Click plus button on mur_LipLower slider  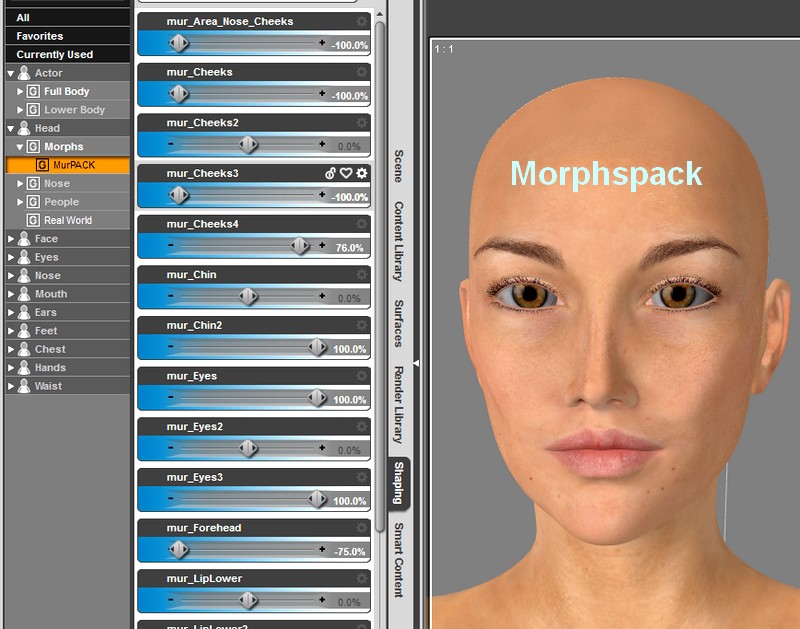322,600
